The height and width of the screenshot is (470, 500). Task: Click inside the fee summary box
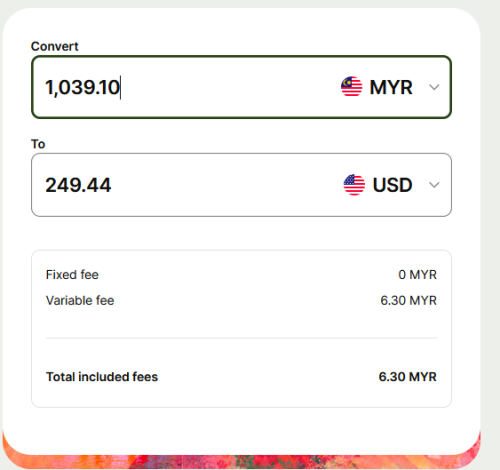[241, 329]
